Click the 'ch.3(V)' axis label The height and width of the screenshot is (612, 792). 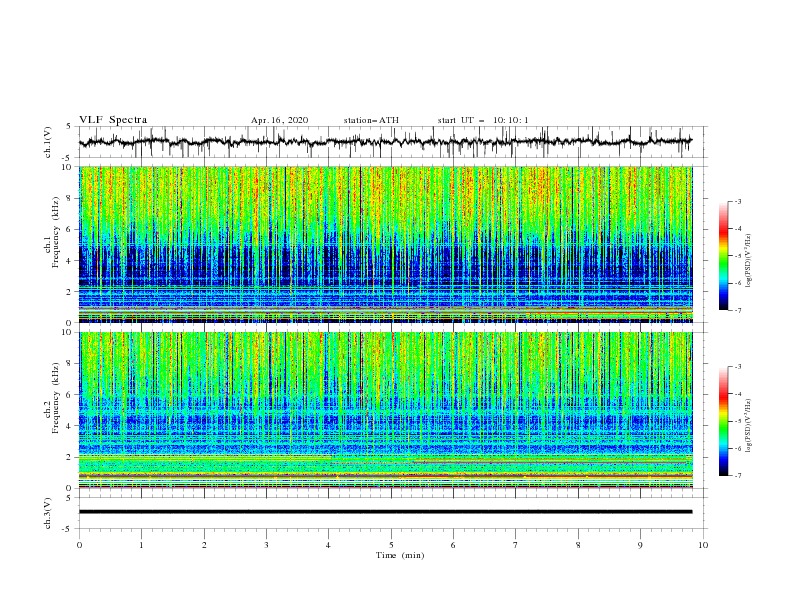48,513
